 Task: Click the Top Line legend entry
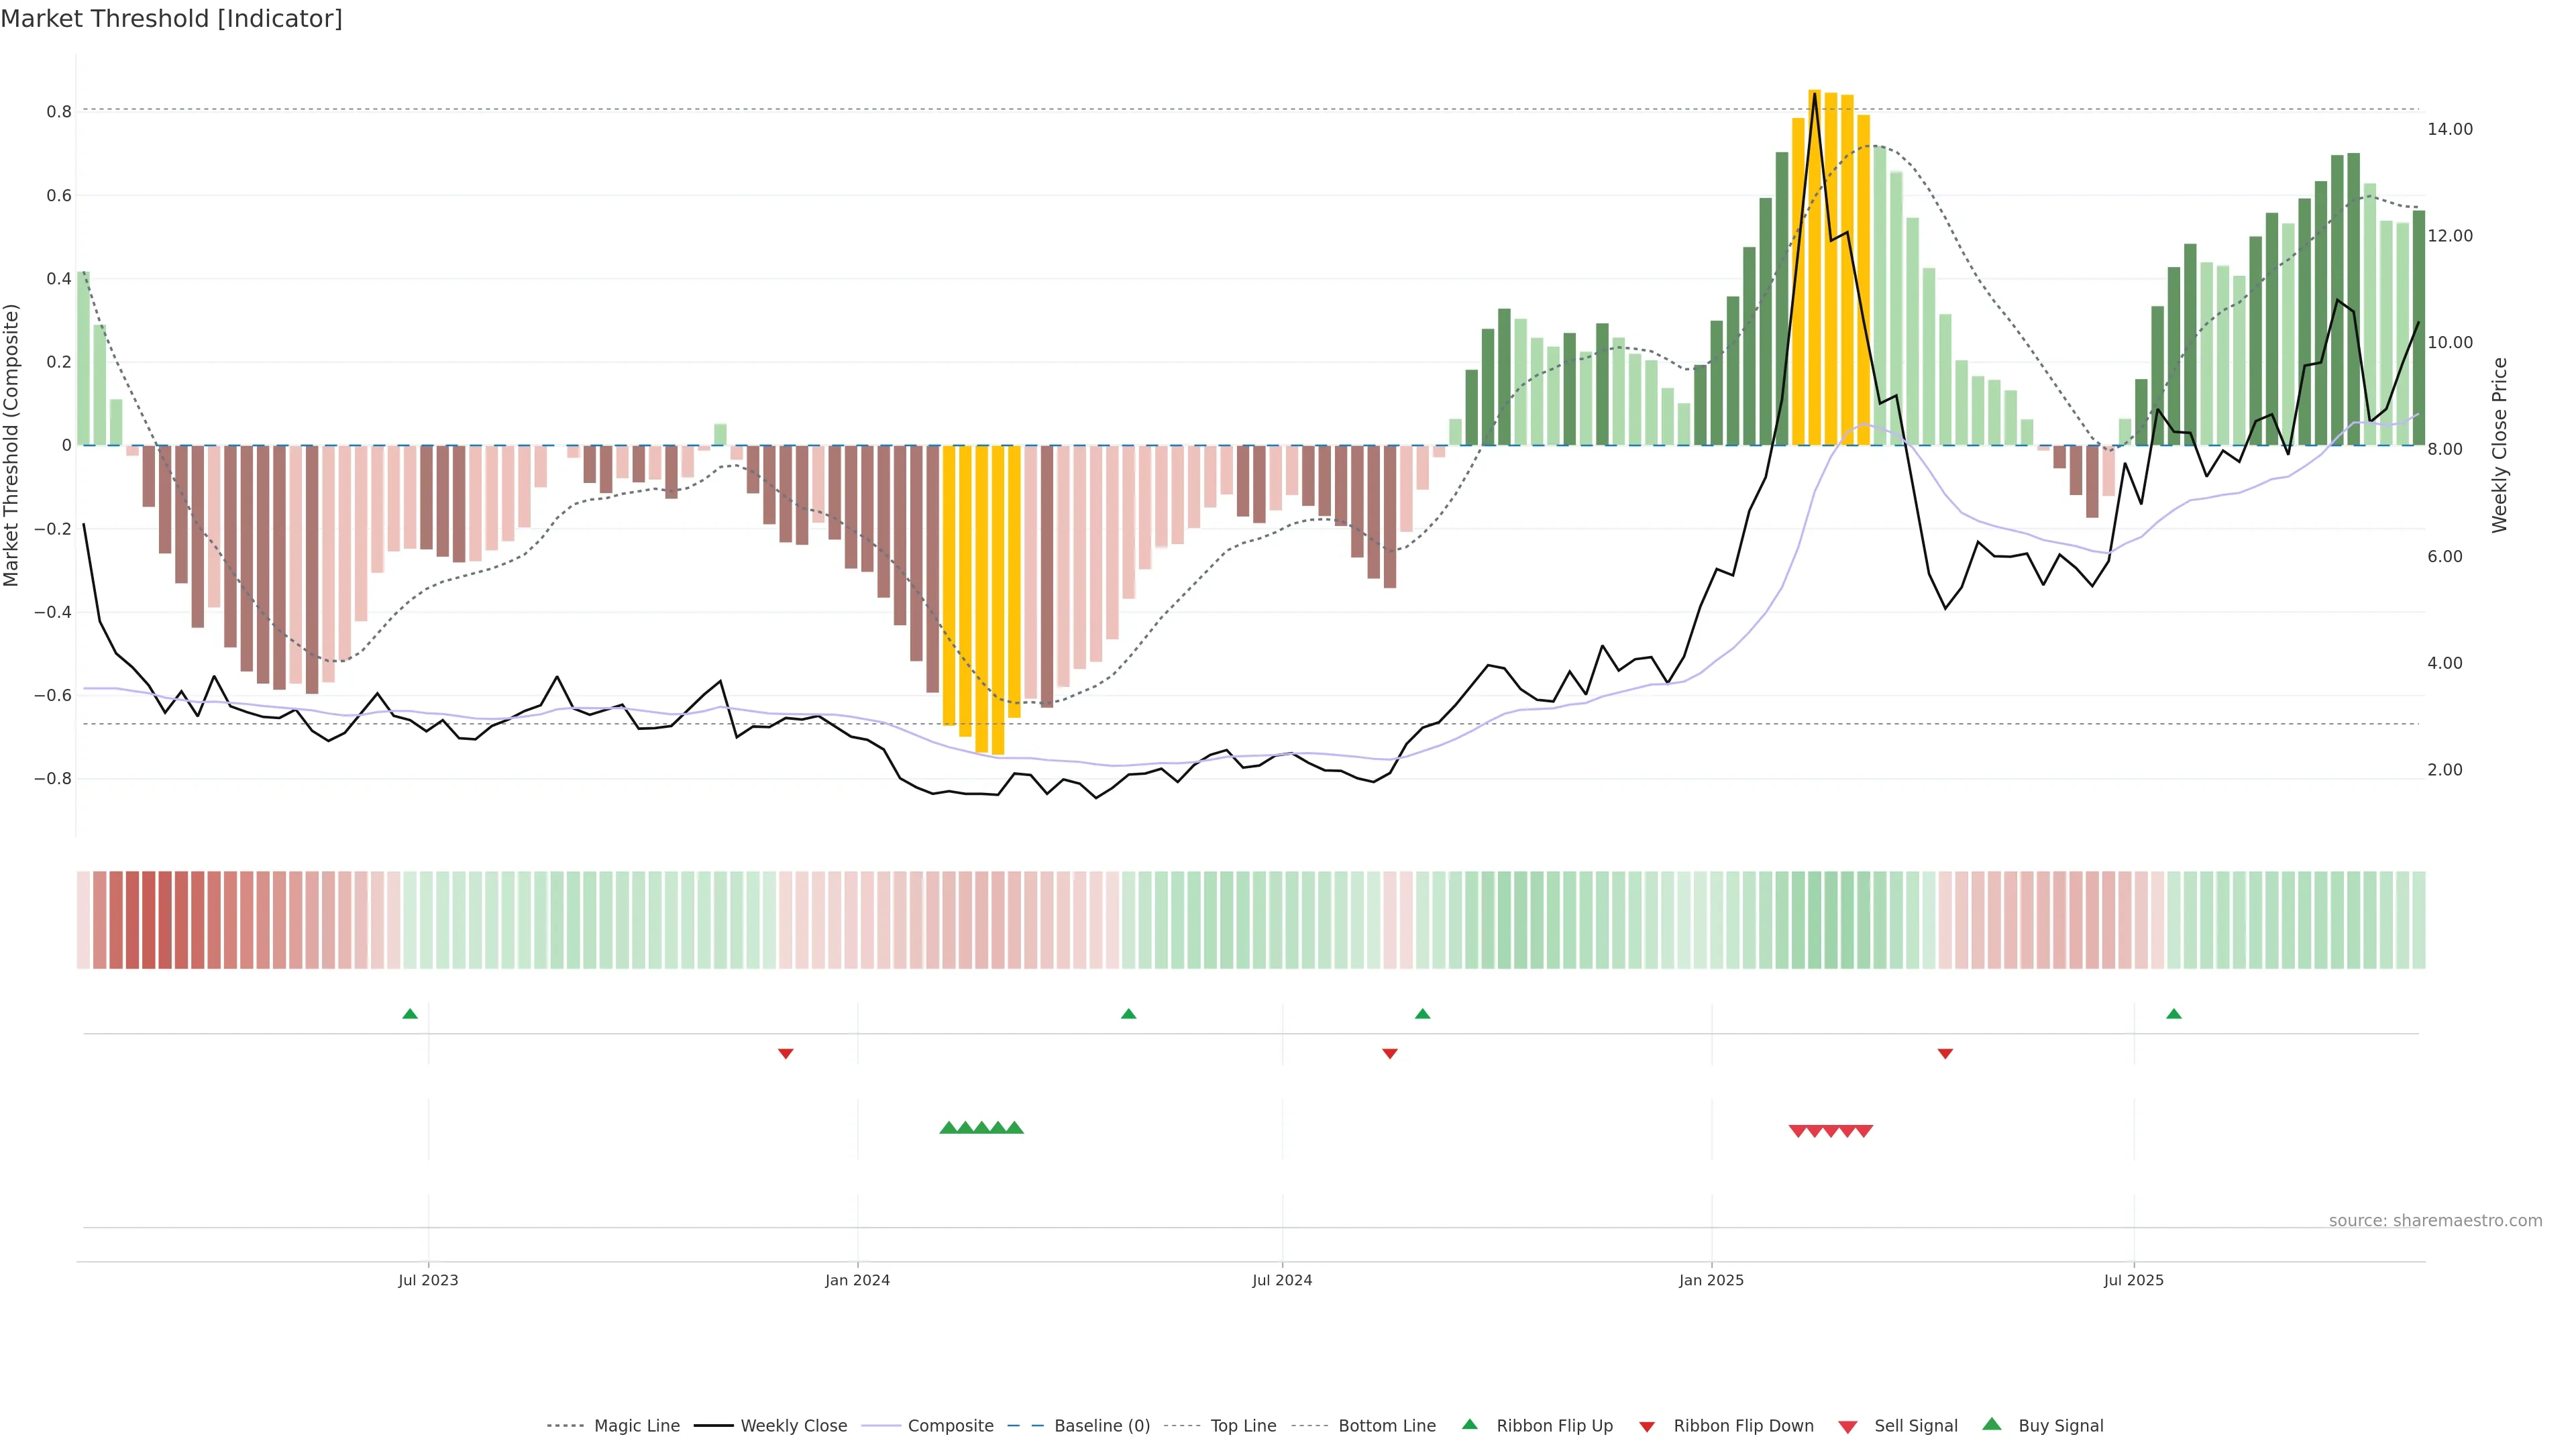(1243, 1425)
